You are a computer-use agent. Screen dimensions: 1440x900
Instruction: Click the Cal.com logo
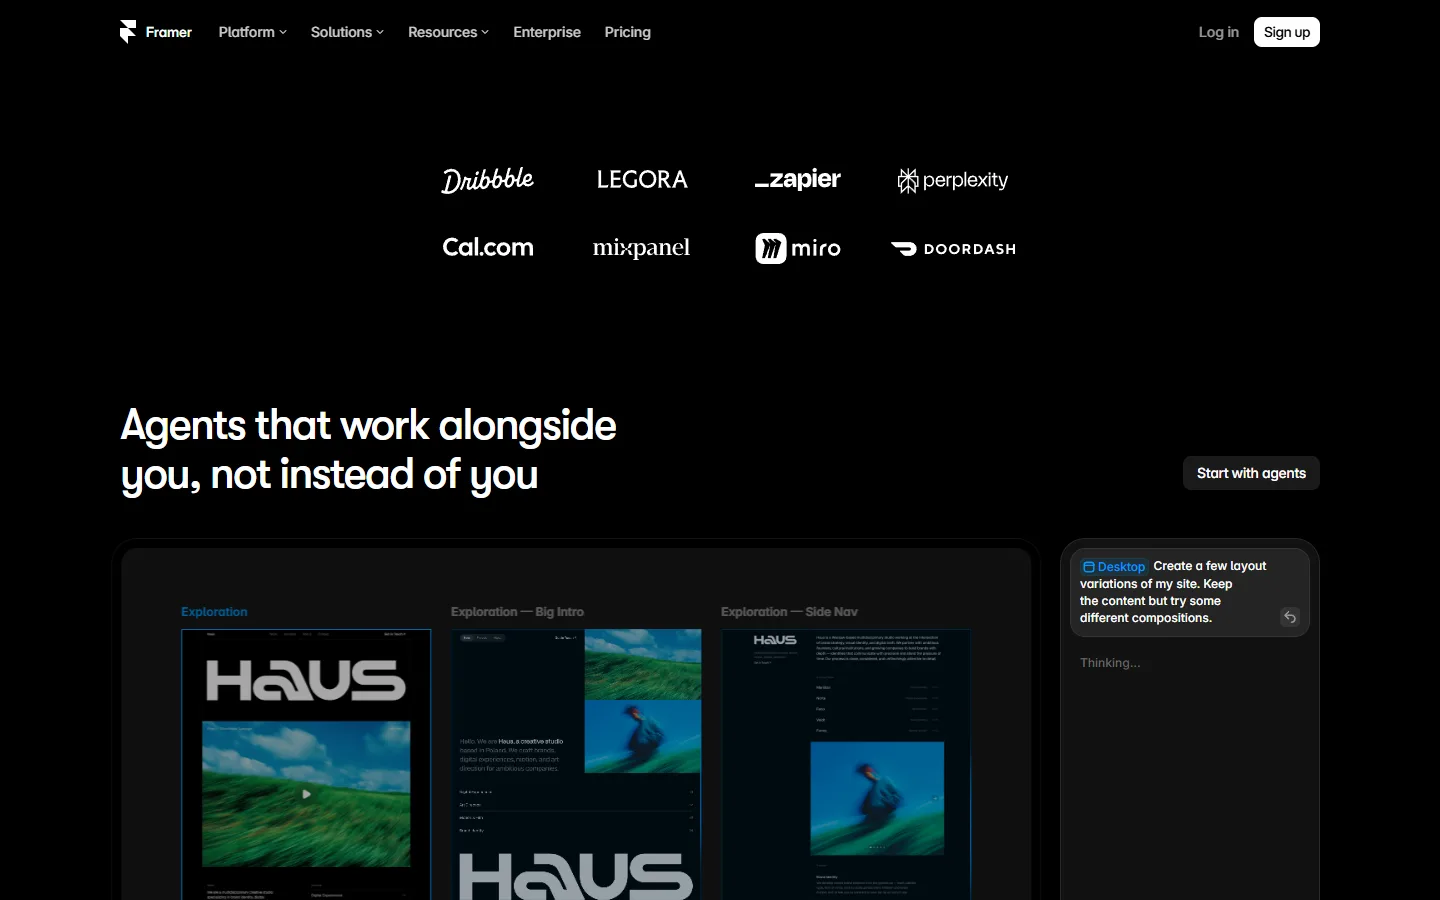488,247
